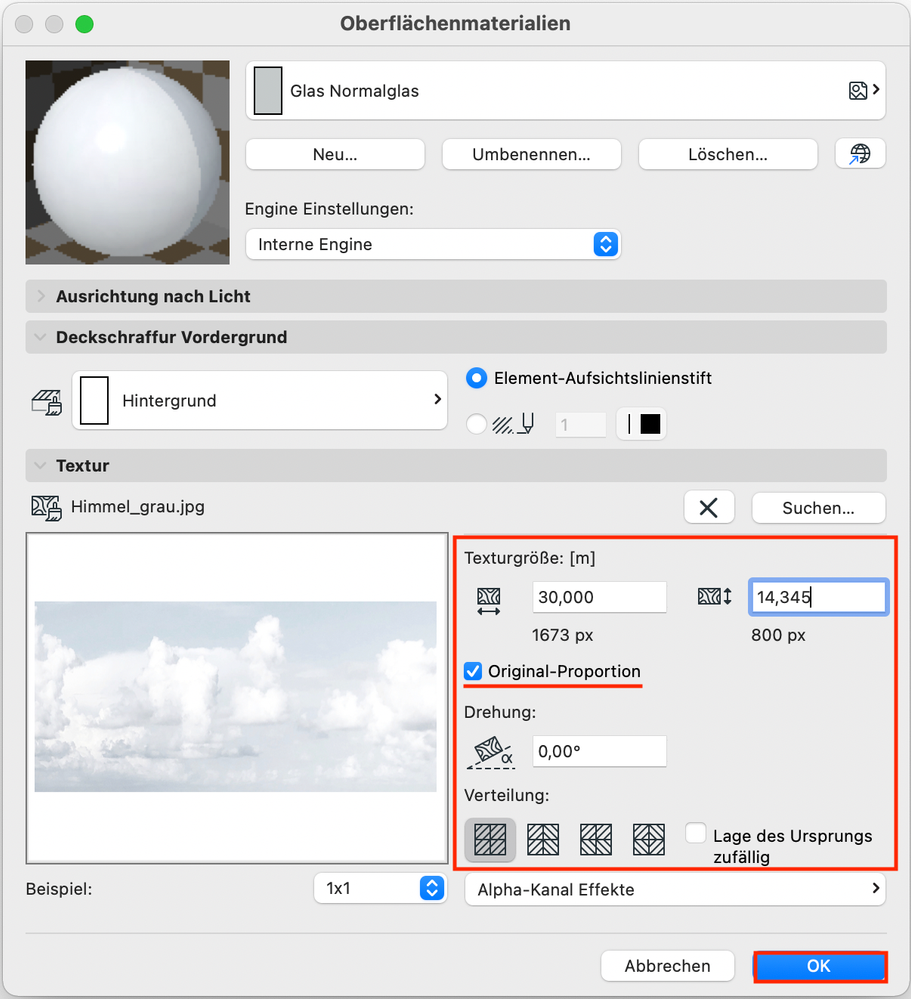Click the green window zoom button
The width and height of the screenshot is (911, 999).
(84, 24)
